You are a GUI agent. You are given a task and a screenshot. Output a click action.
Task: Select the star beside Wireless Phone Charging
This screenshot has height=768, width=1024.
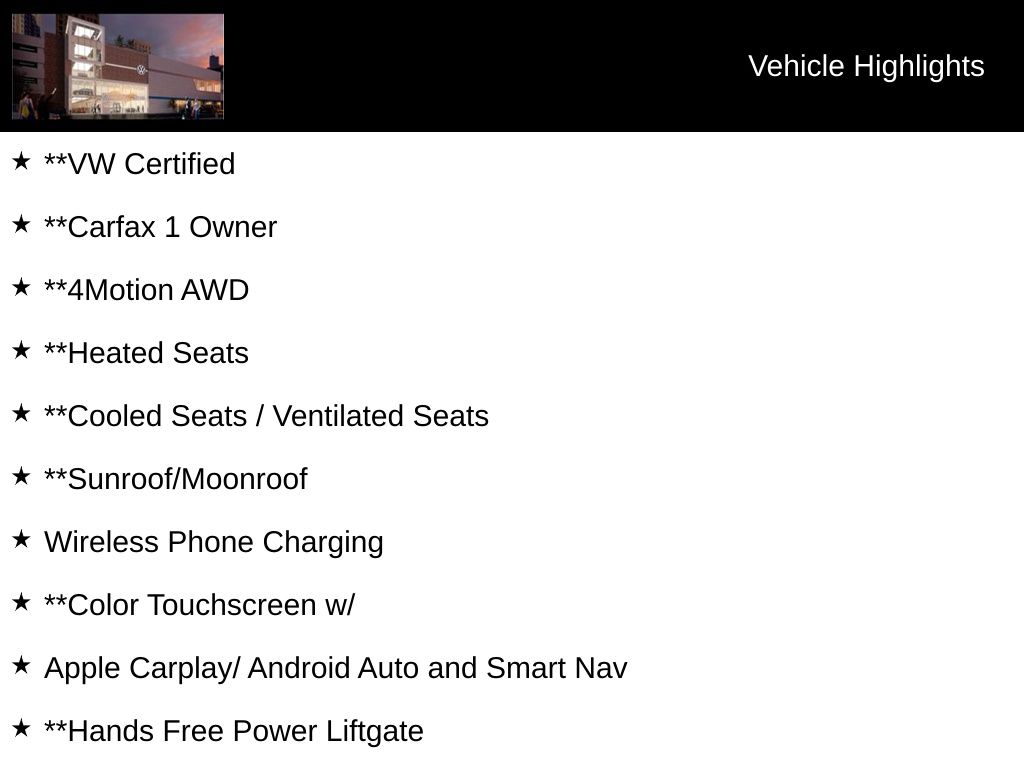click(x=21, y=539)
